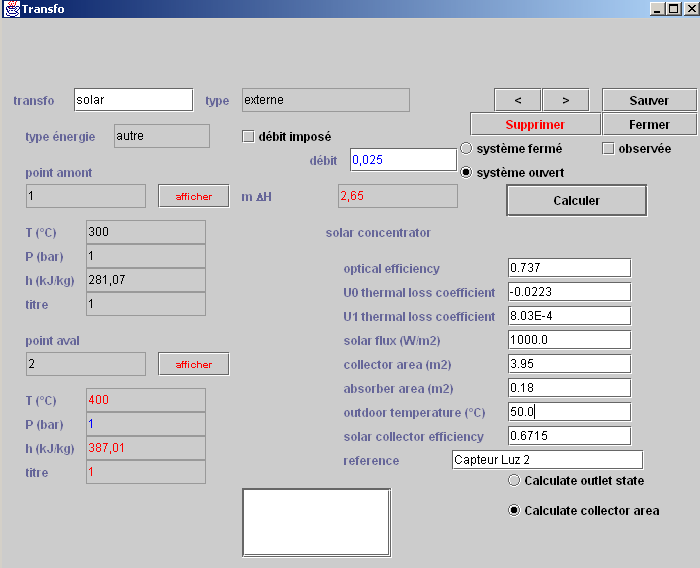Viewport: 700px width, 568px height.
Task: Click the m ΔH field showing 2,65
Action: (398, 196)
